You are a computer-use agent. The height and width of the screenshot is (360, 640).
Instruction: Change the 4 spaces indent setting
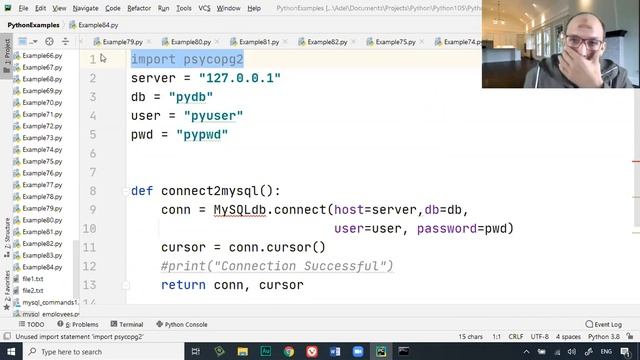[x=568, y=336]
